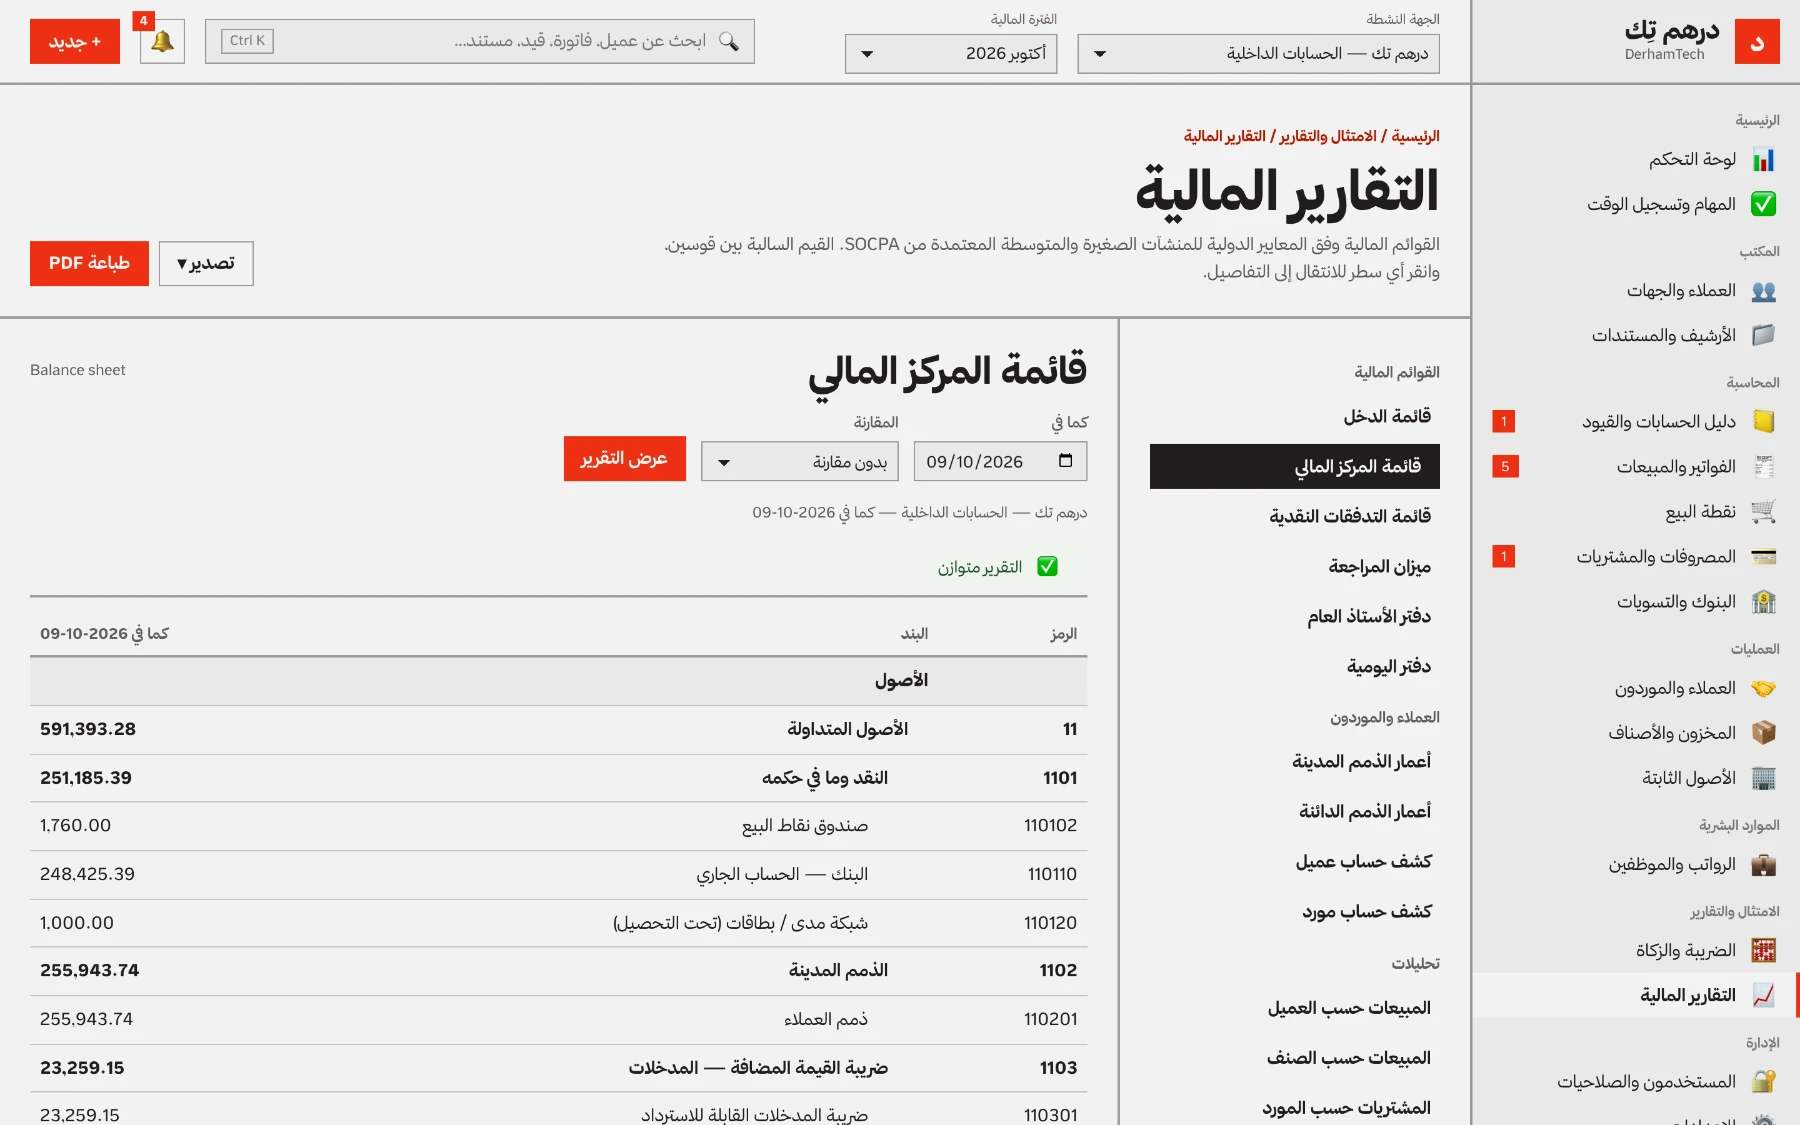This screenshot has width=1800, height=1125.
Task: Open لوحة التحكم dashboard icon
Action: (x=1764, y=160)
